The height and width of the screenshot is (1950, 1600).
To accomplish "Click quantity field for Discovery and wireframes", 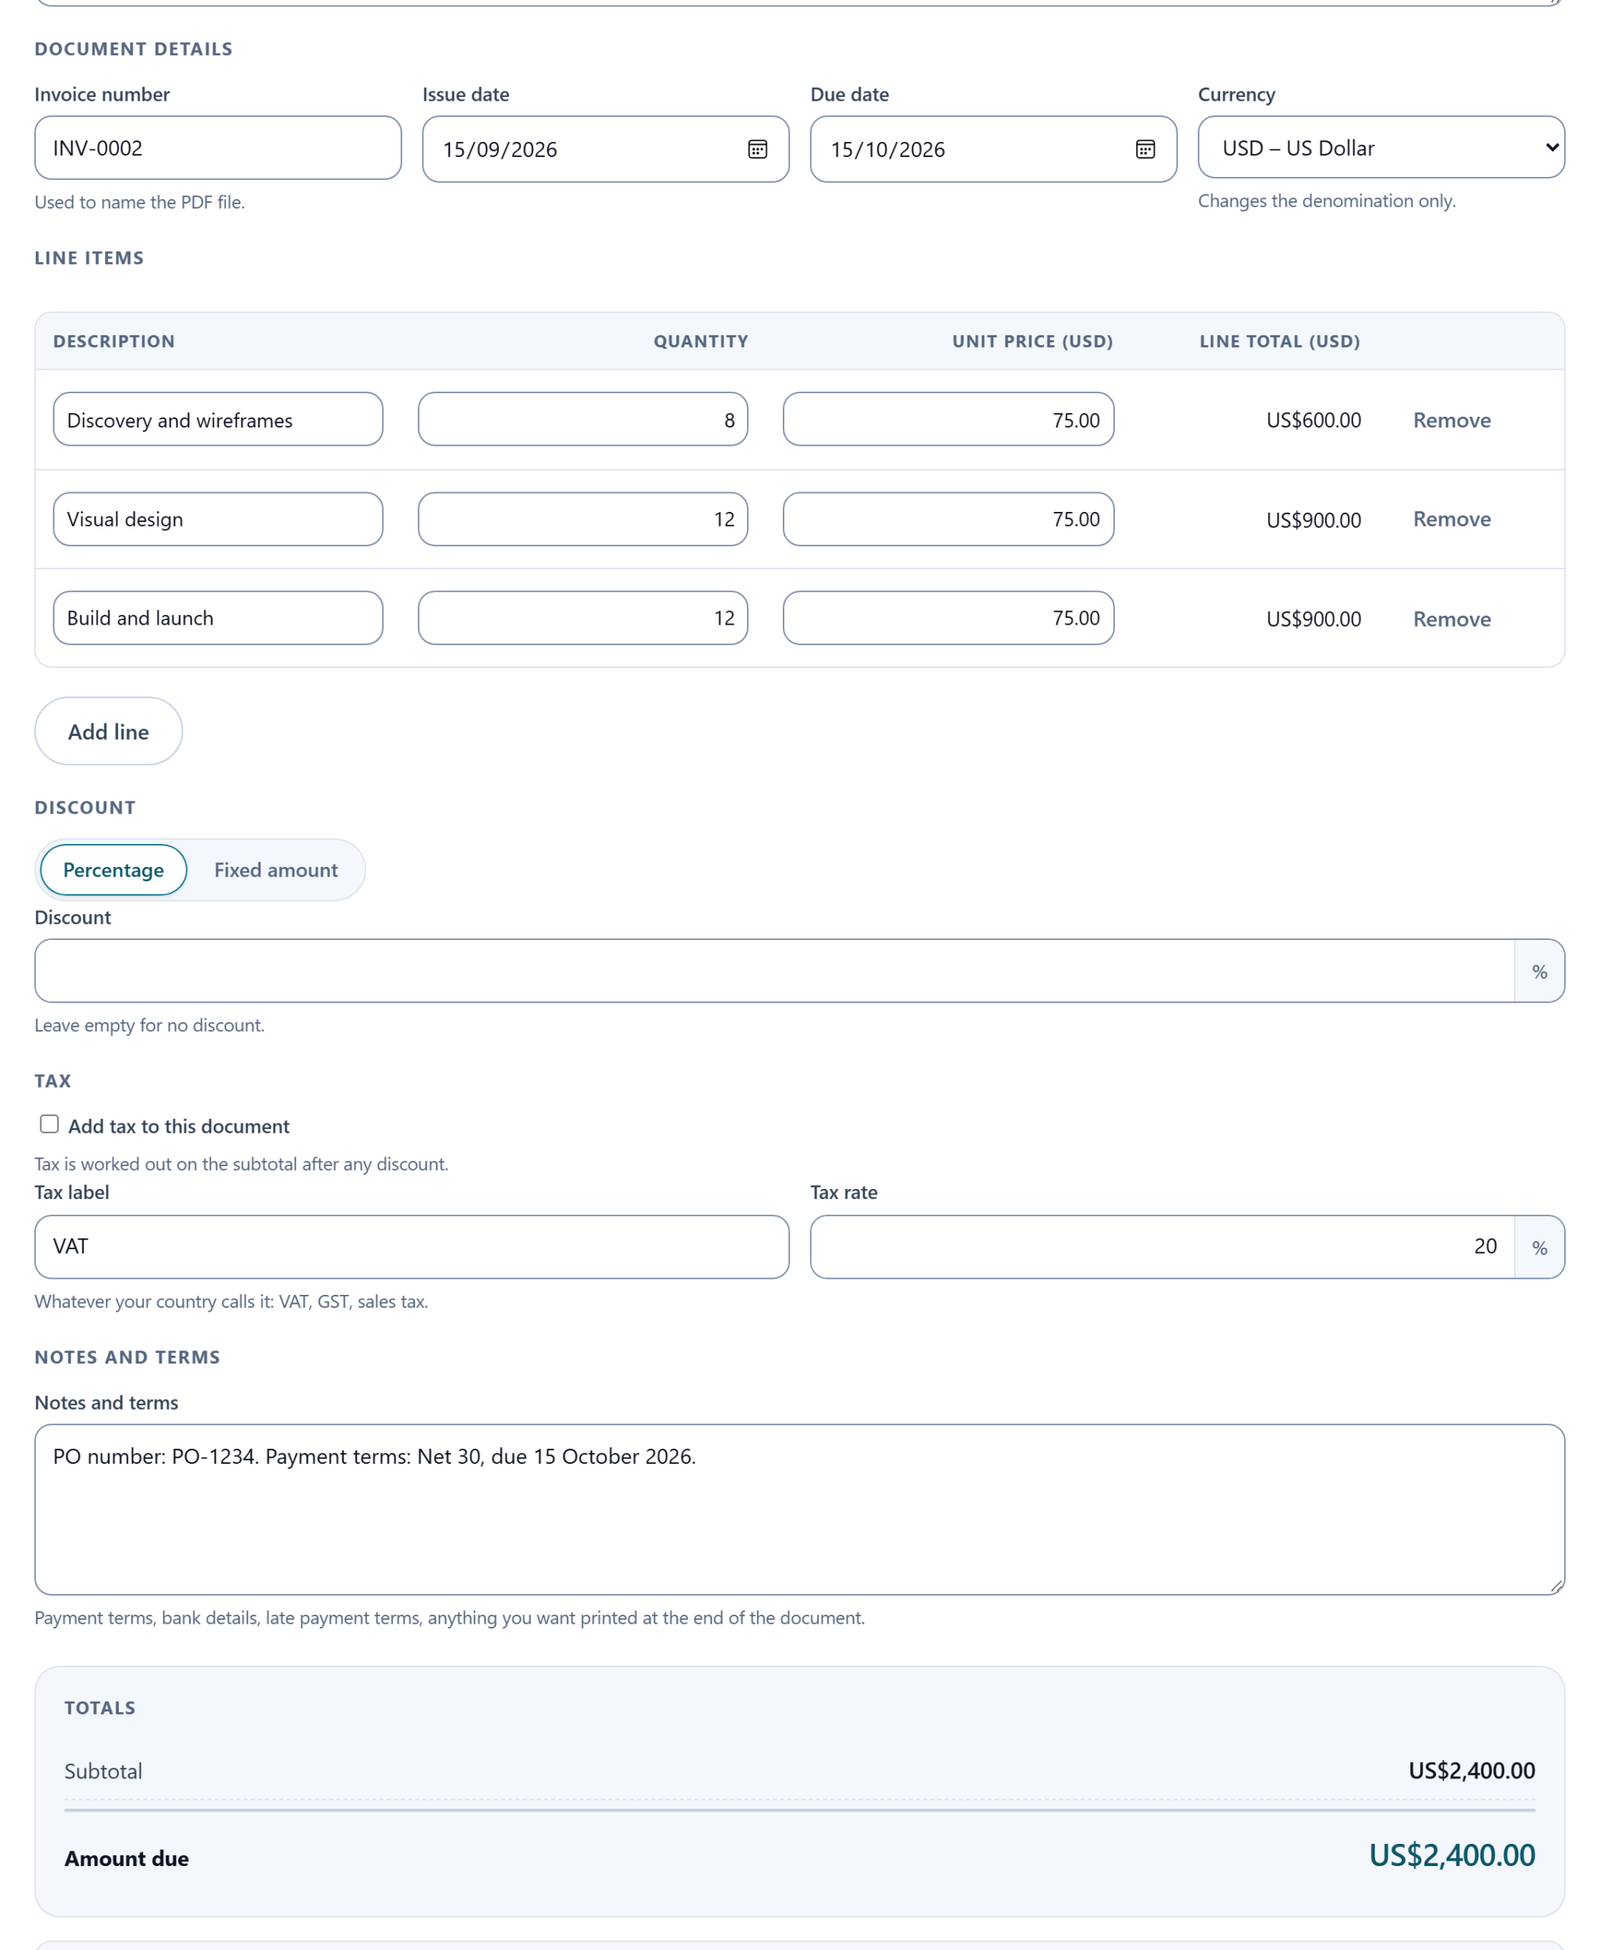I will coord(583,419).
